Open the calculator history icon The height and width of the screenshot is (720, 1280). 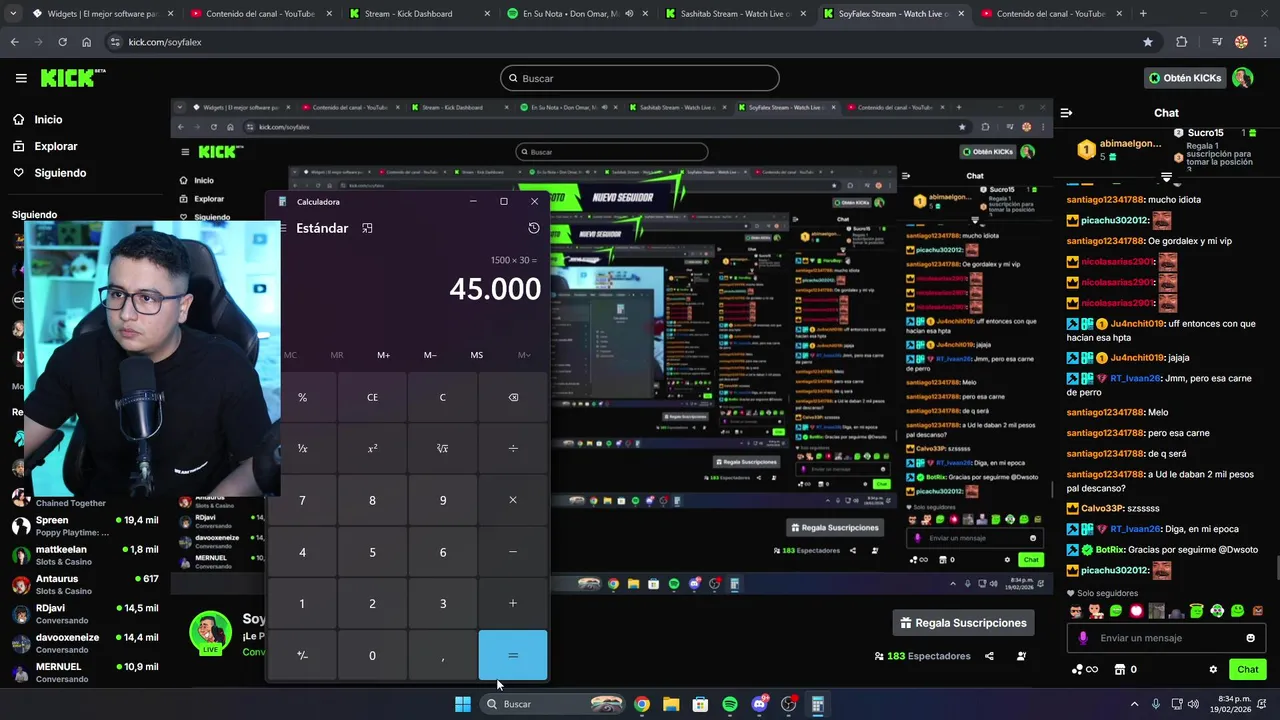click(534, 228)
